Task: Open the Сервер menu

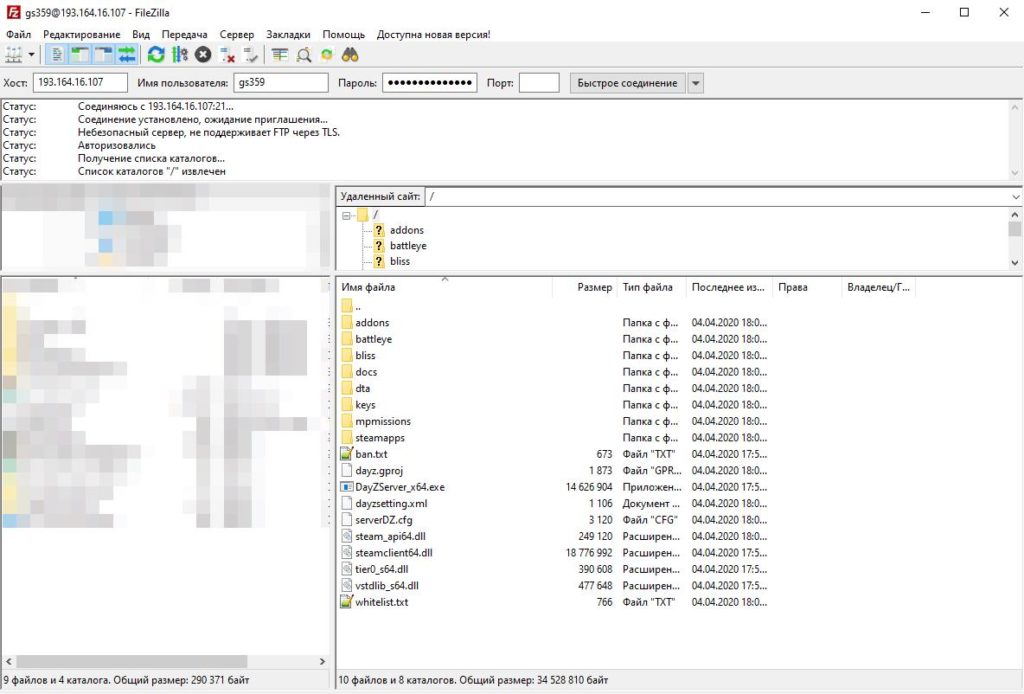Action: tap(236, 34)
